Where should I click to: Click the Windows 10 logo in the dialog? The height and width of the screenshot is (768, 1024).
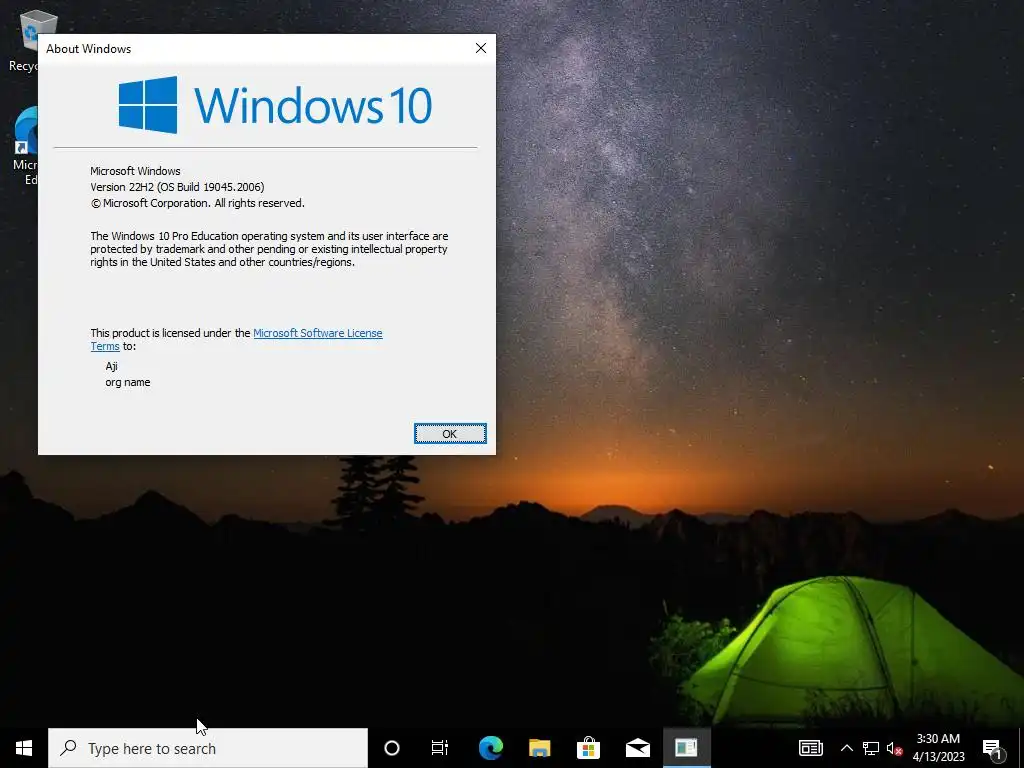(275, 105)
